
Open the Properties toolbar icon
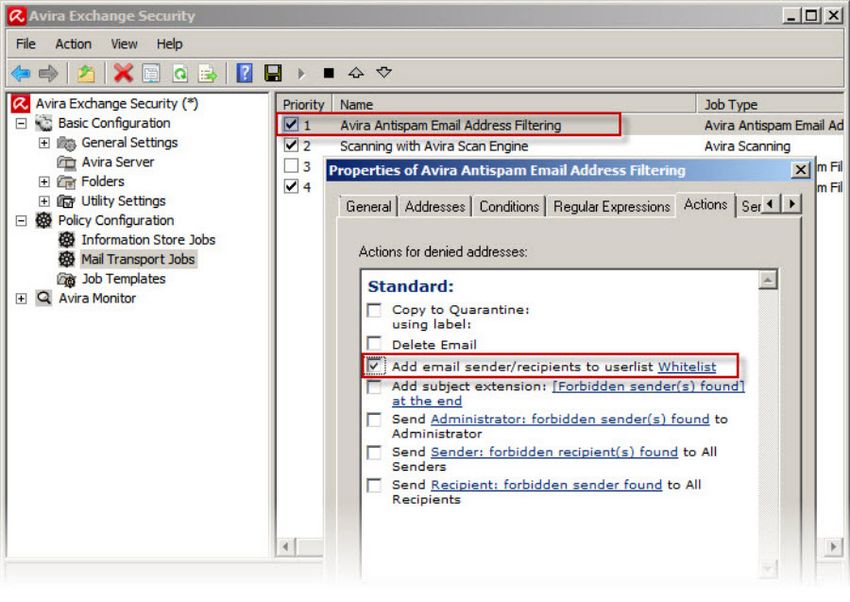point(151,73)
